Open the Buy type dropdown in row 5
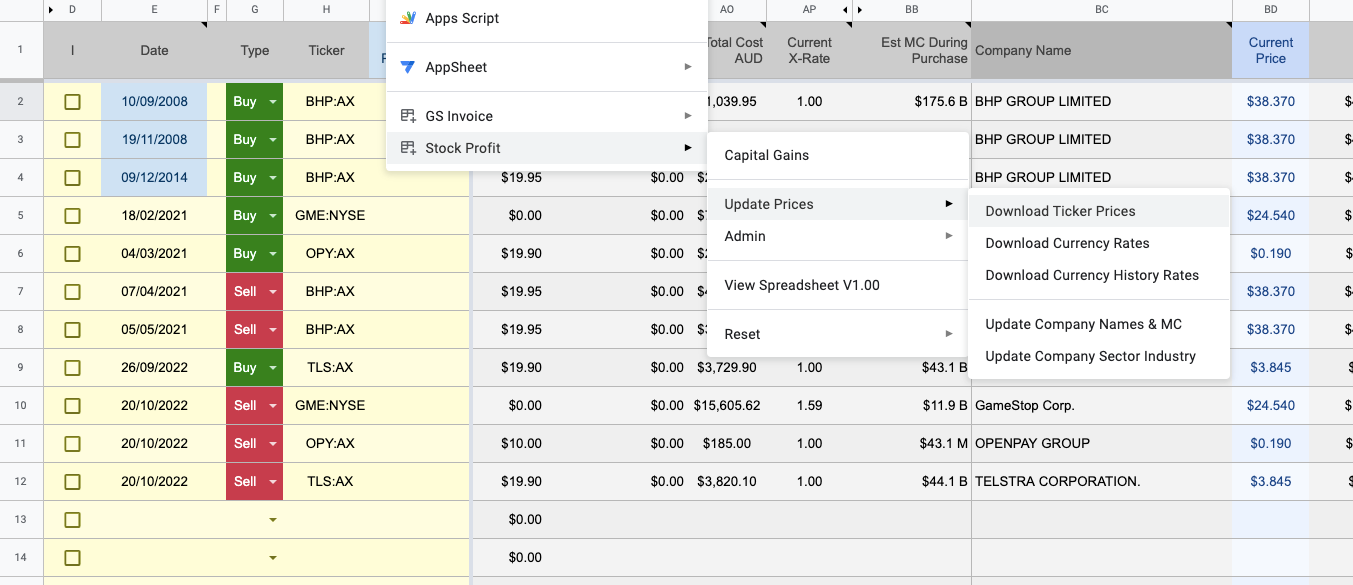The image size is (1353, 585). point(272,216)
